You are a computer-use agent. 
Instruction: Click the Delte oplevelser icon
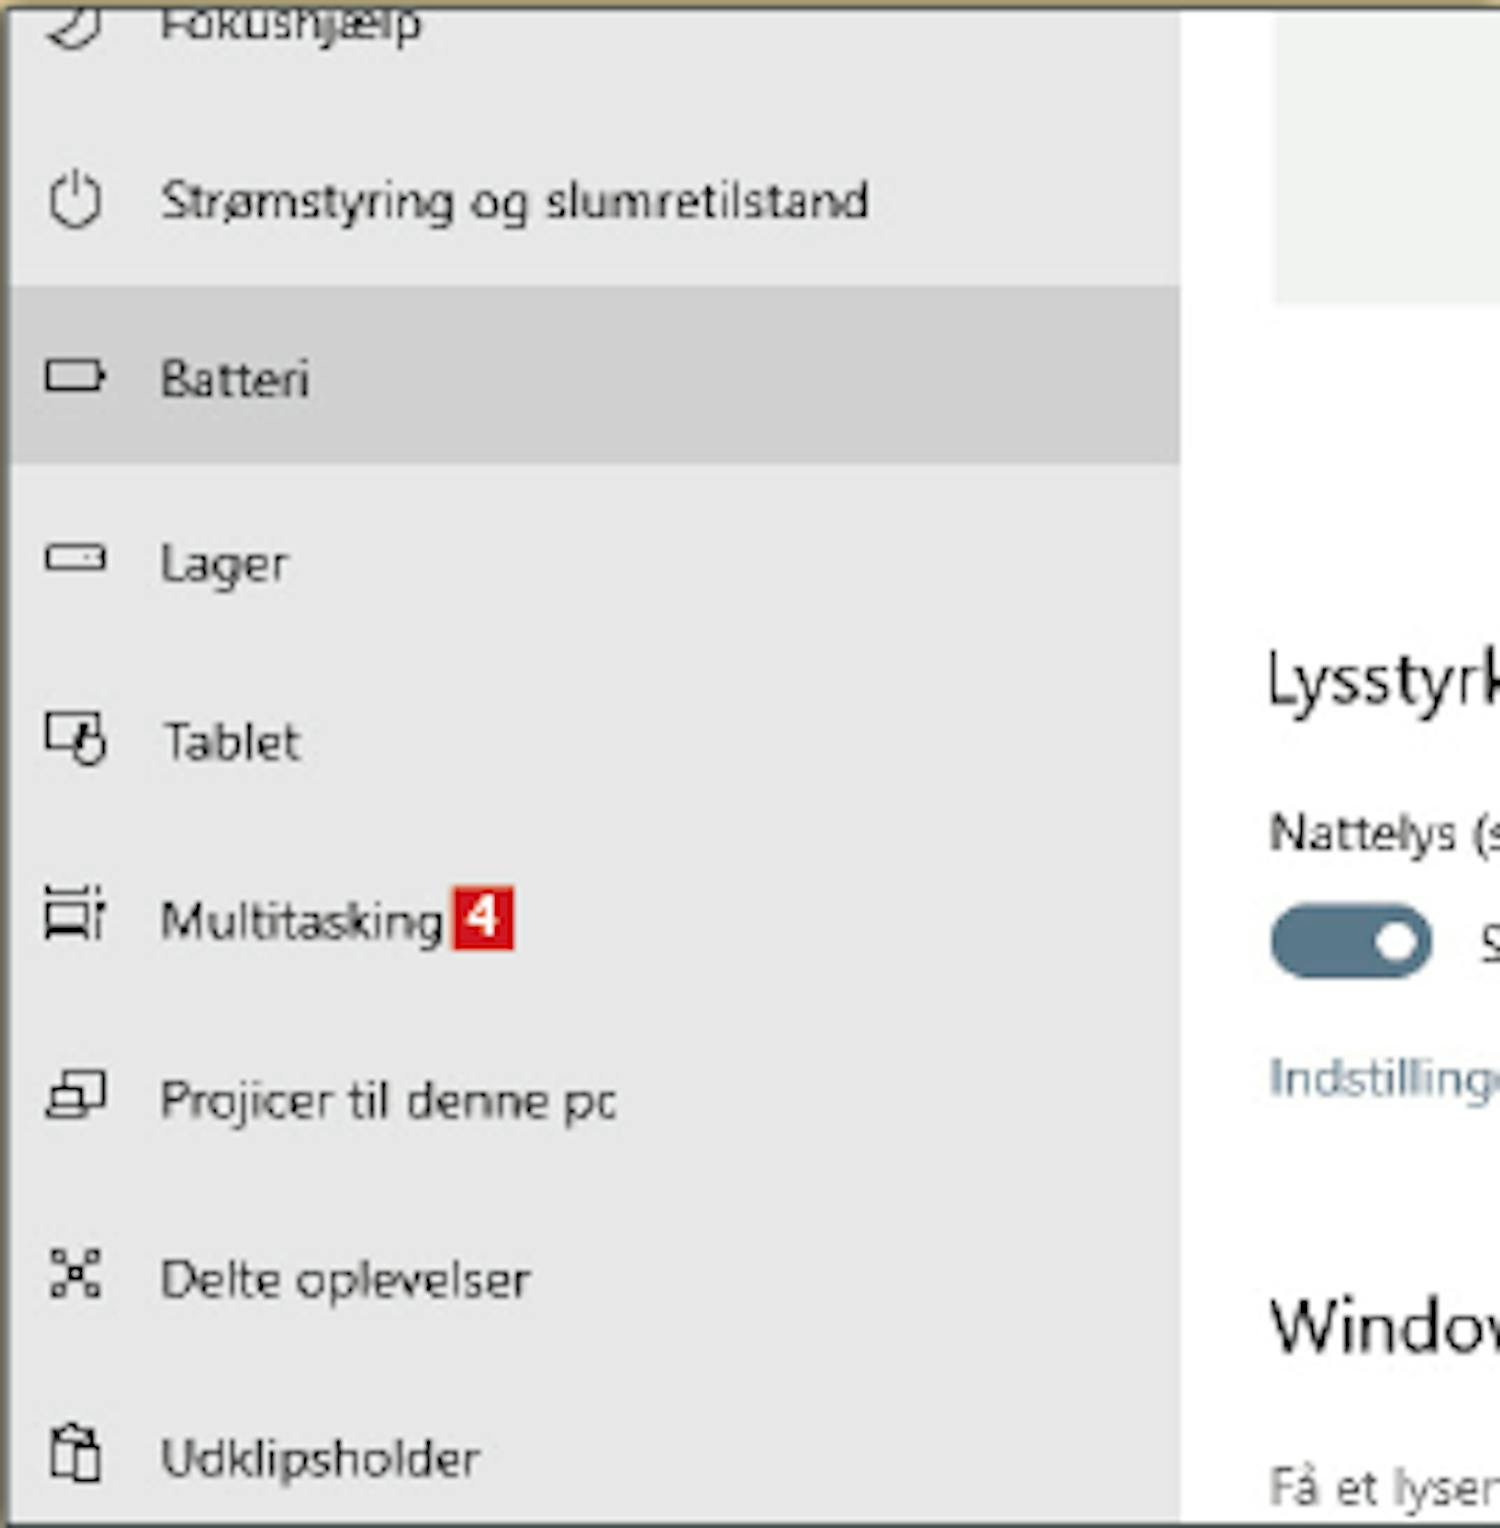[76, 1275]
